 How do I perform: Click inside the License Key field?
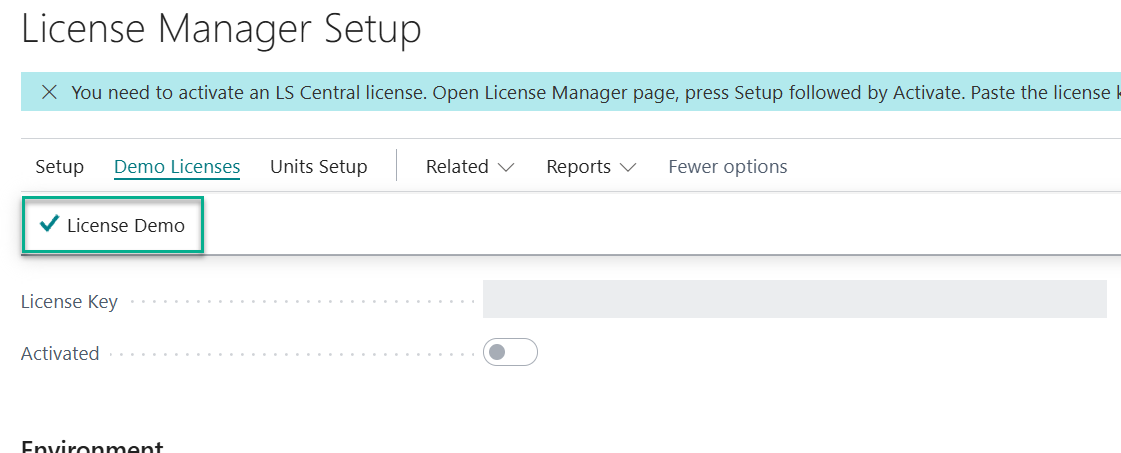click(x=794, y=299)
